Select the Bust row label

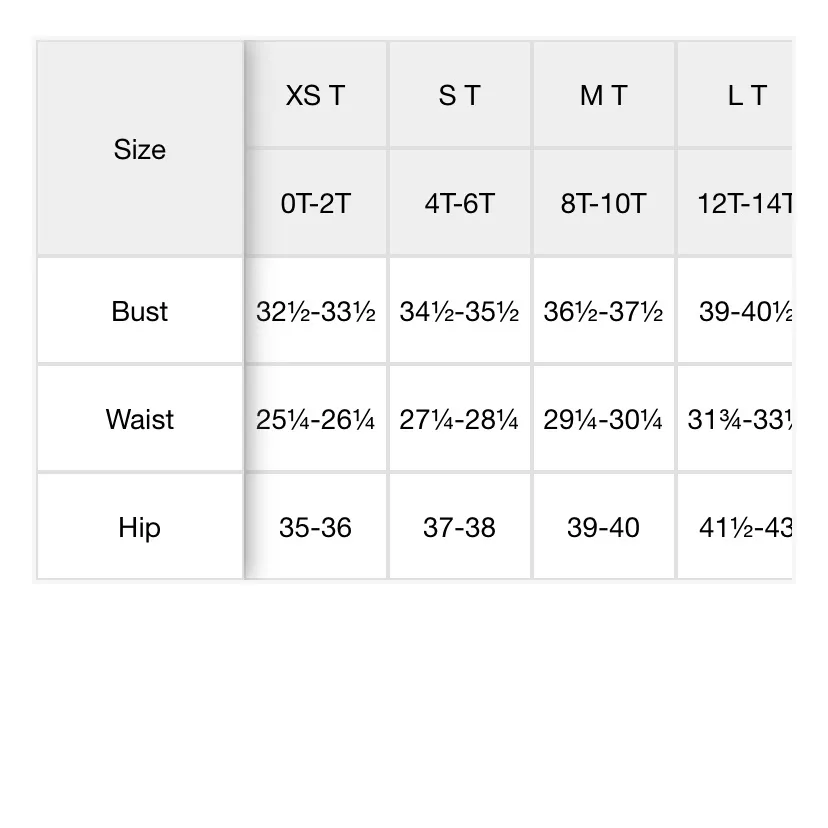click(139, 311)
